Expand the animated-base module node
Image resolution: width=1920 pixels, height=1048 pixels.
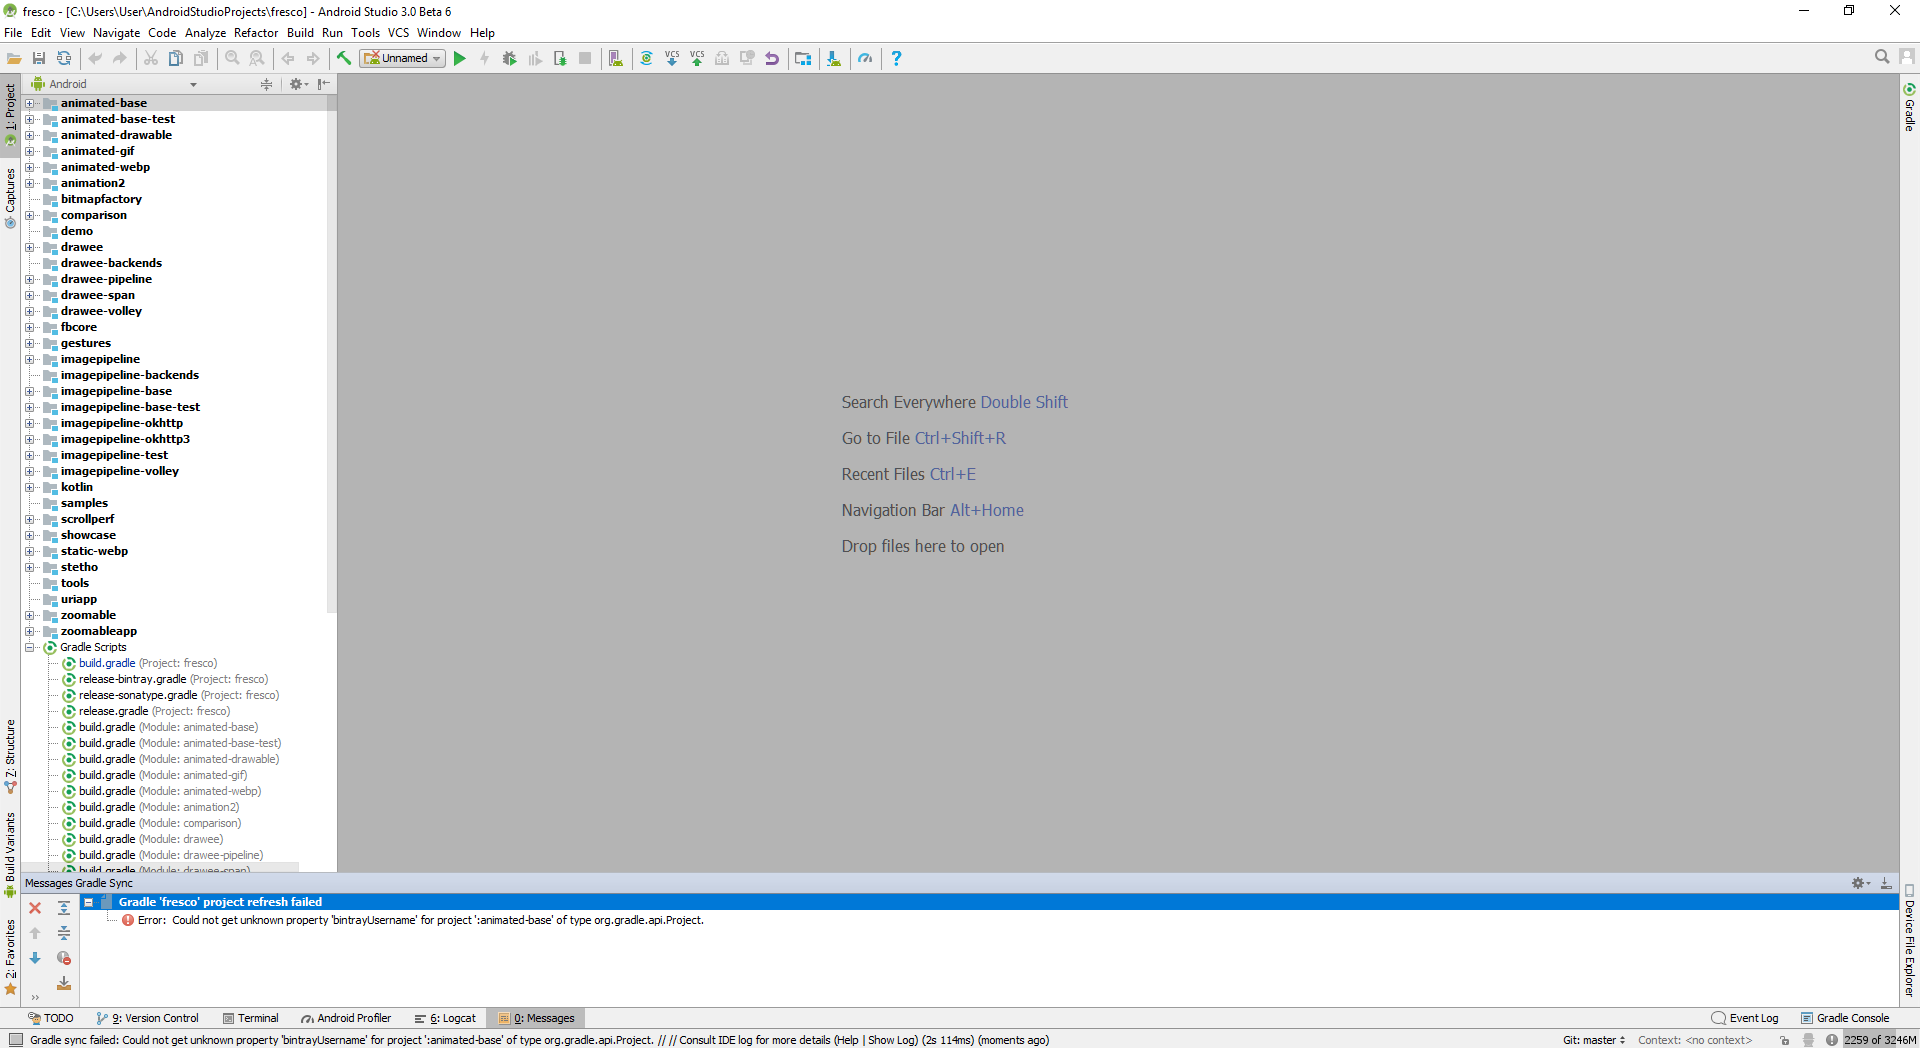click(x=30, y=103)
